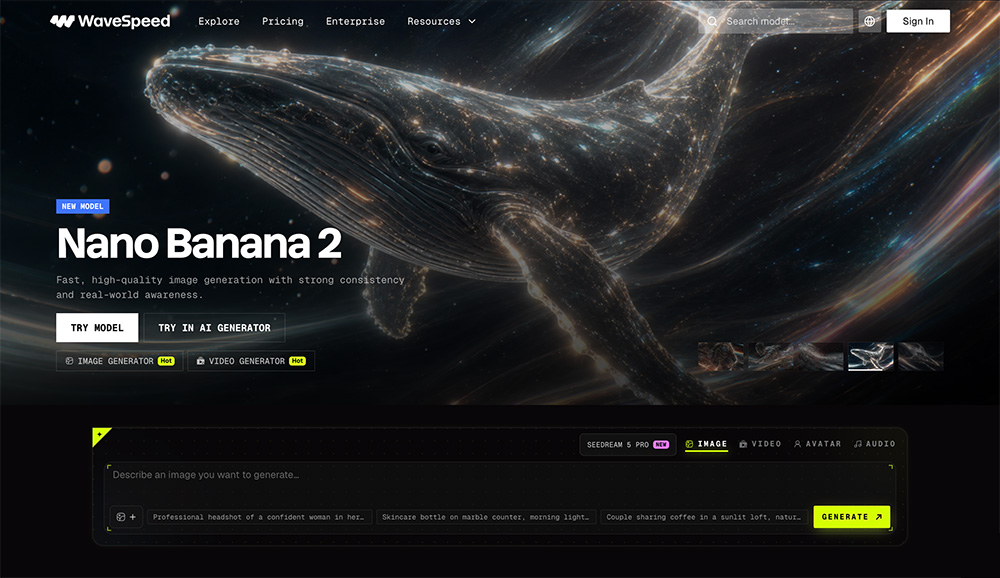1000x578 pixels.
Task: Open the SEEDREAM 5 PRO model selector
Action: [628, 445]
